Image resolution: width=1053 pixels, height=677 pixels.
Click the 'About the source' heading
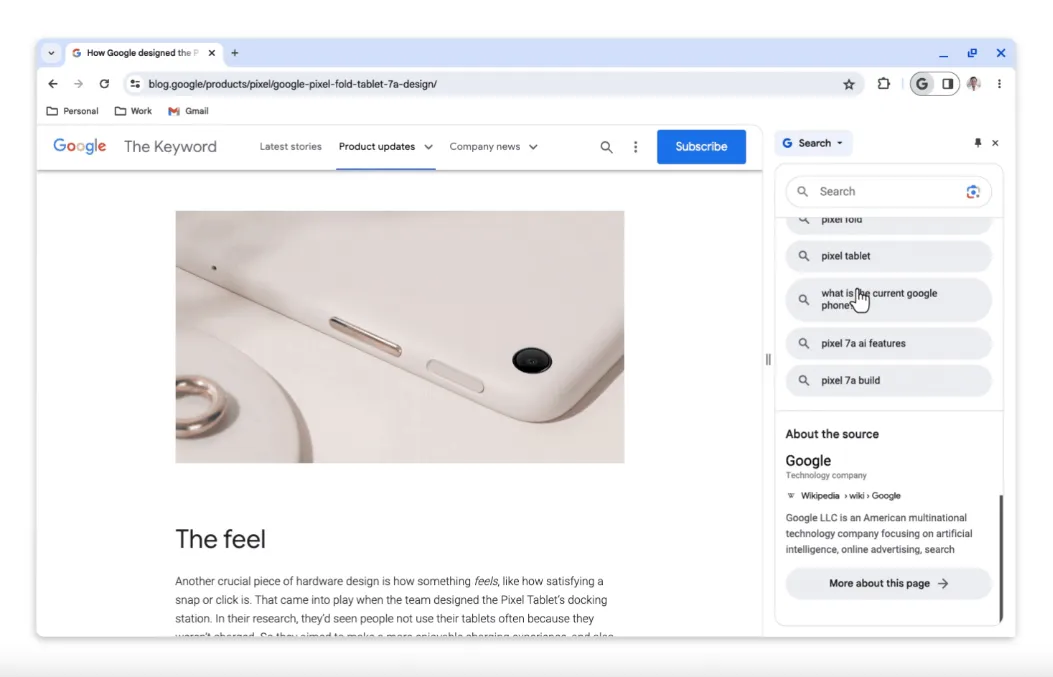coord(832,434)
